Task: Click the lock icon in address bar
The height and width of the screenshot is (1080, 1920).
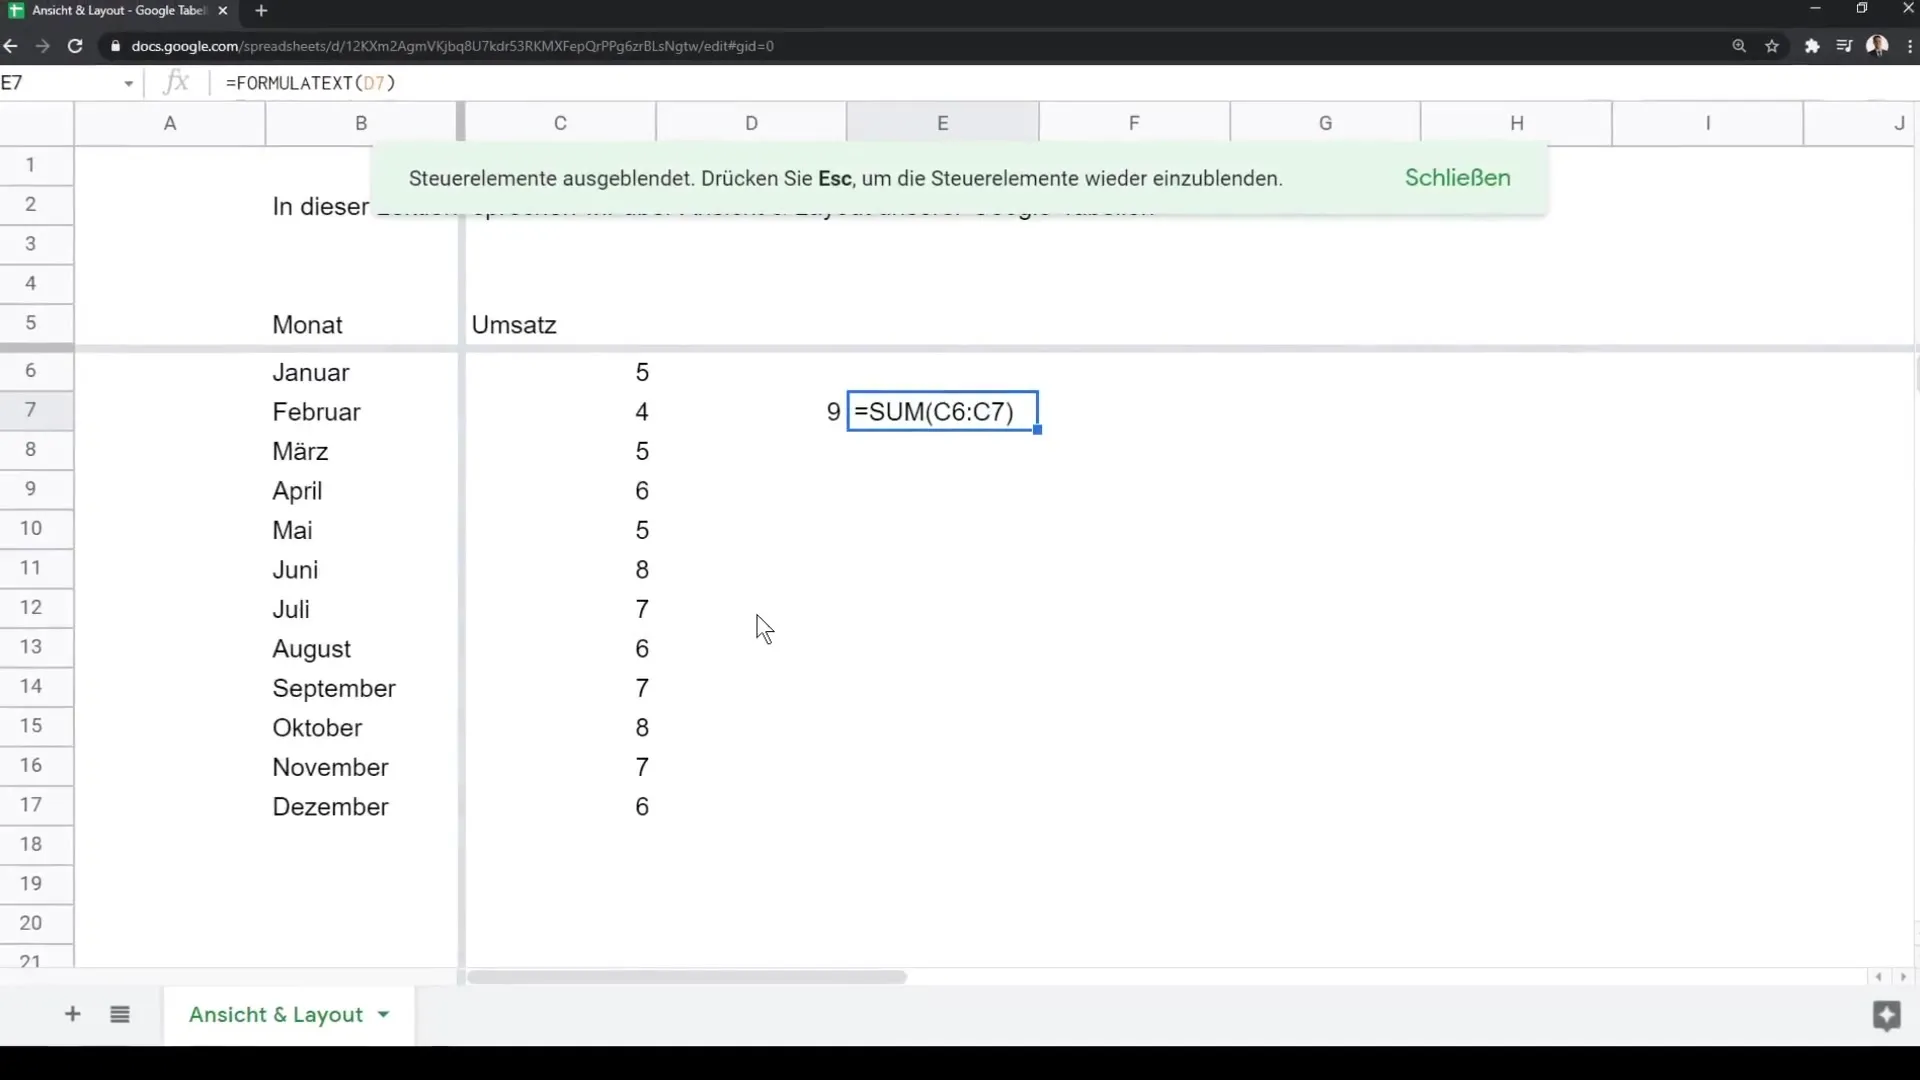Action: [115, 46]
